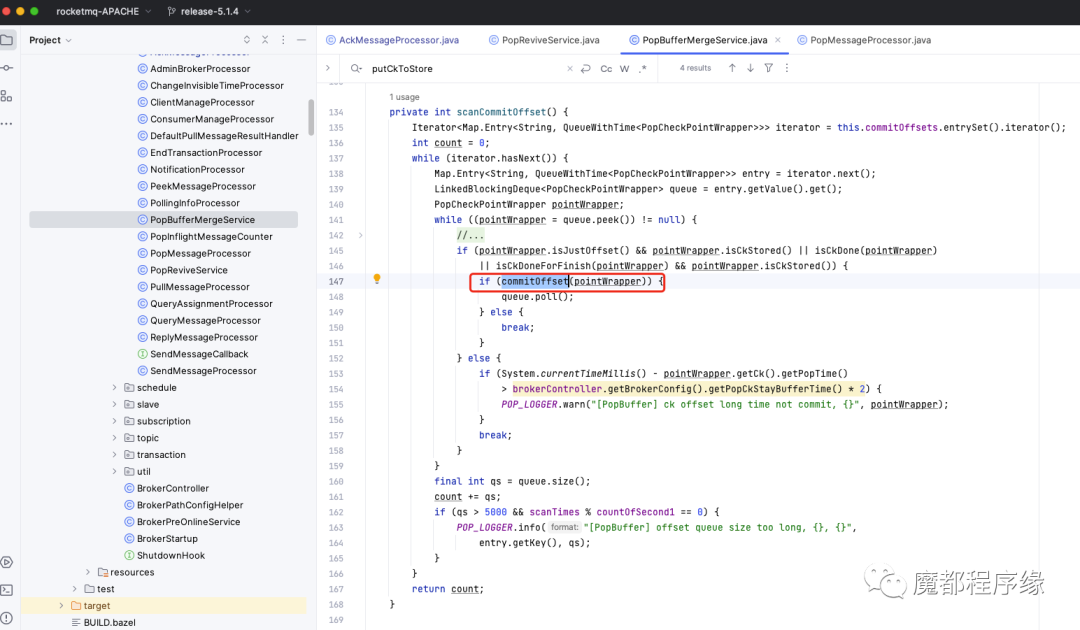Viewport: 1080px width, 630px height.
Task: Toggle Words (W) search option
Action: pos(625,69)
